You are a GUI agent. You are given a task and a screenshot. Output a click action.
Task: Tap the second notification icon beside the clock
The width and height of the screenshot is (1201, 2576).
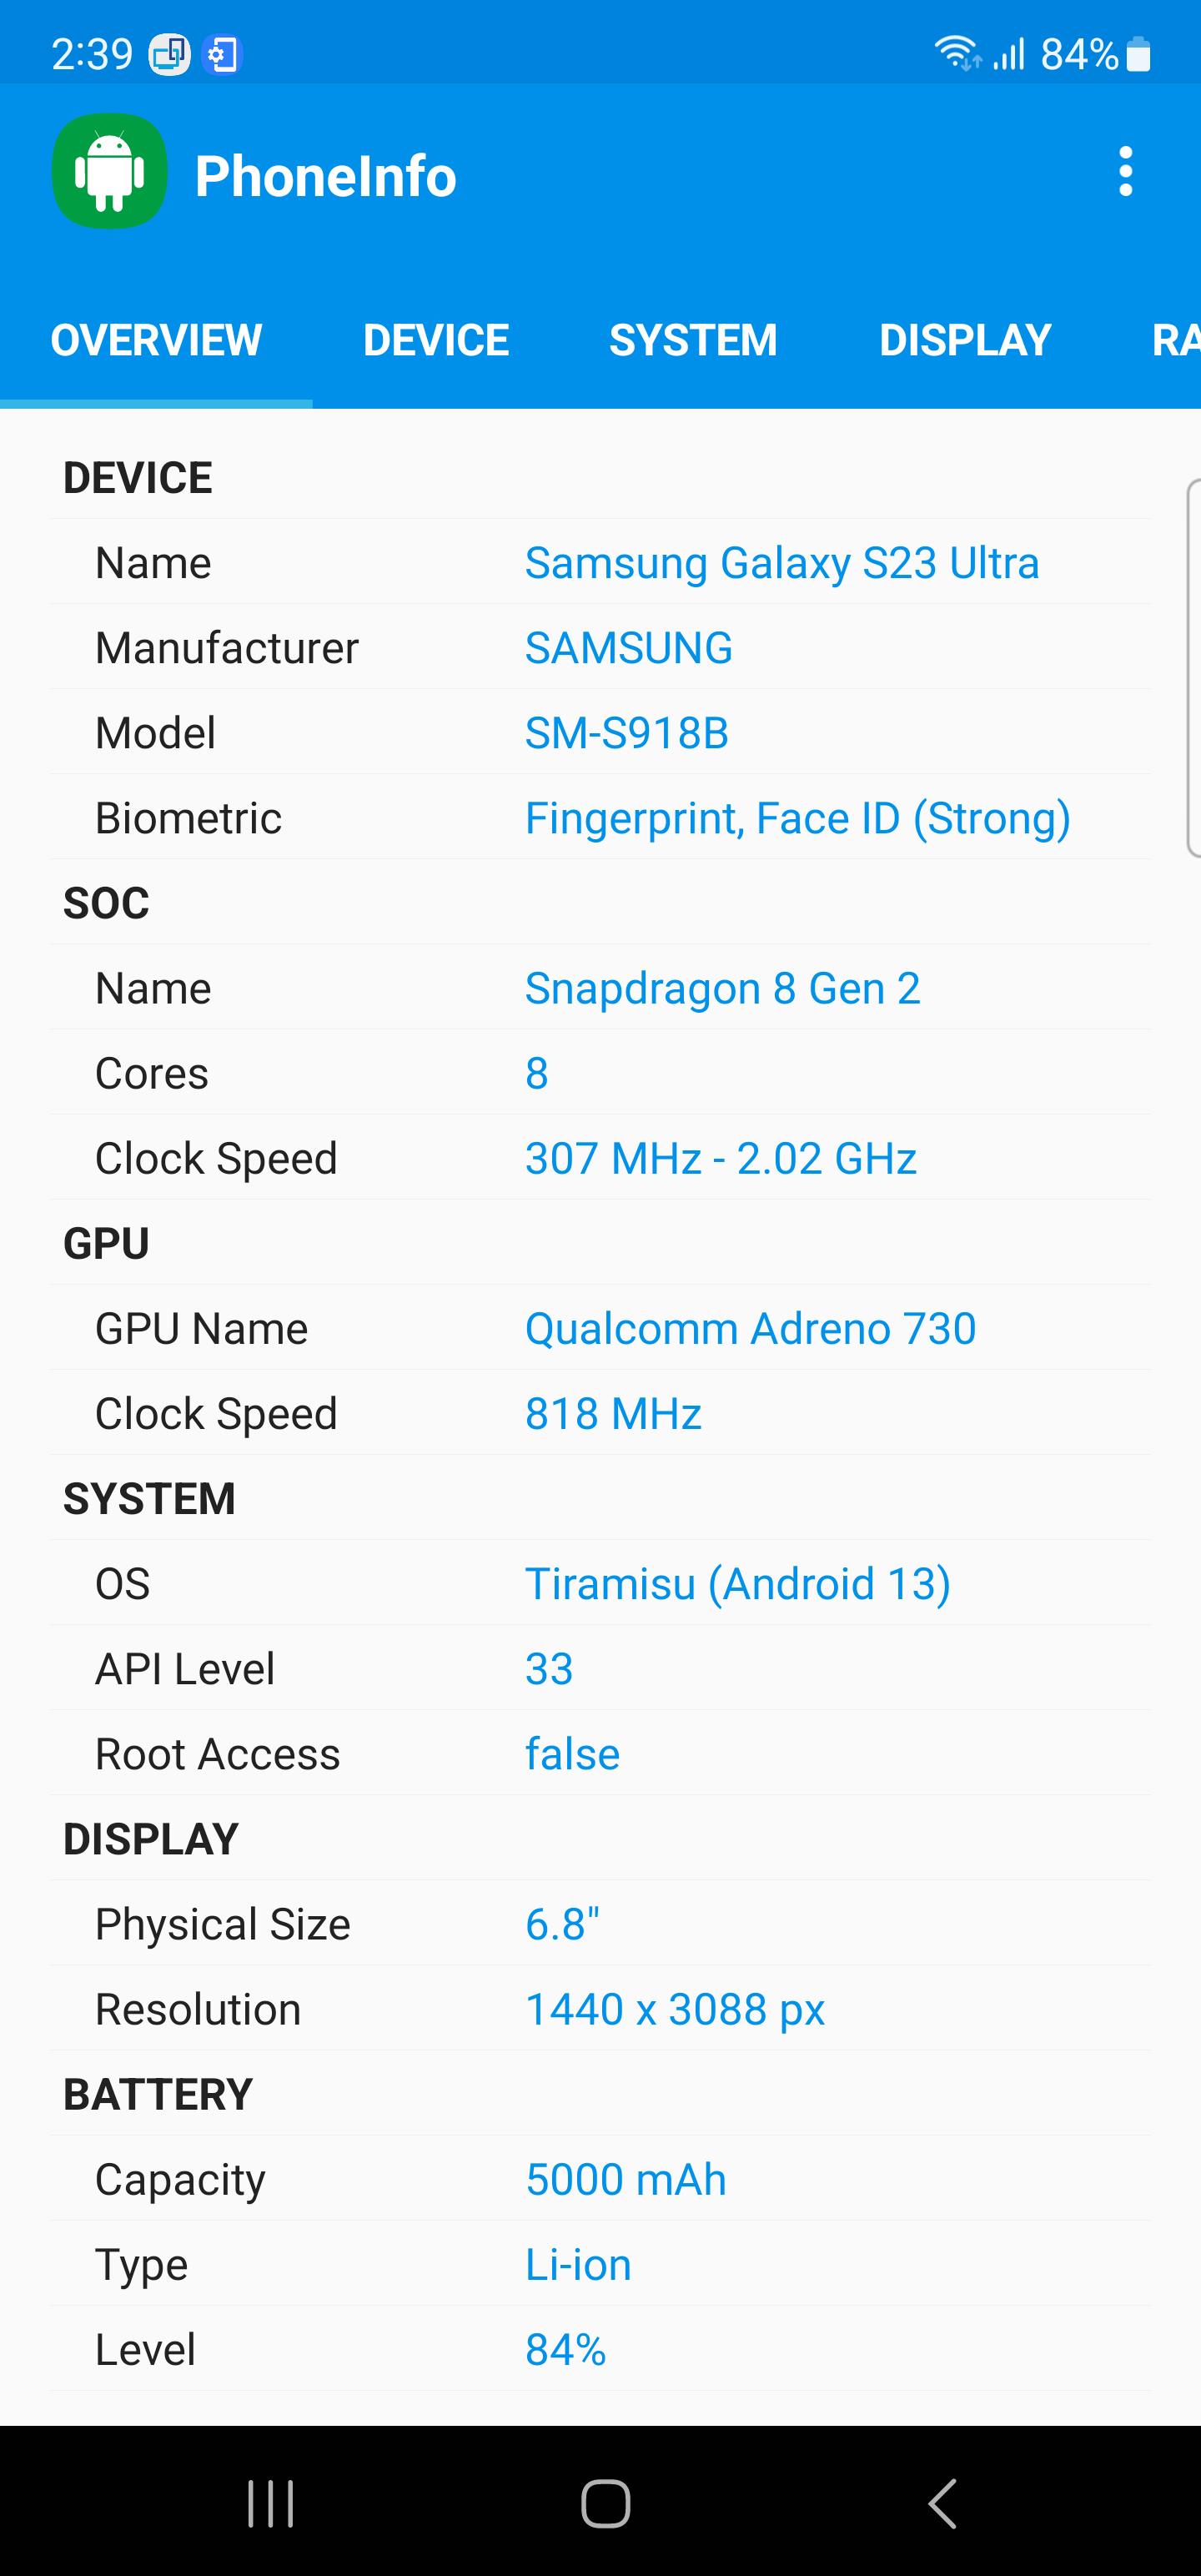click(x=221, y=54)
